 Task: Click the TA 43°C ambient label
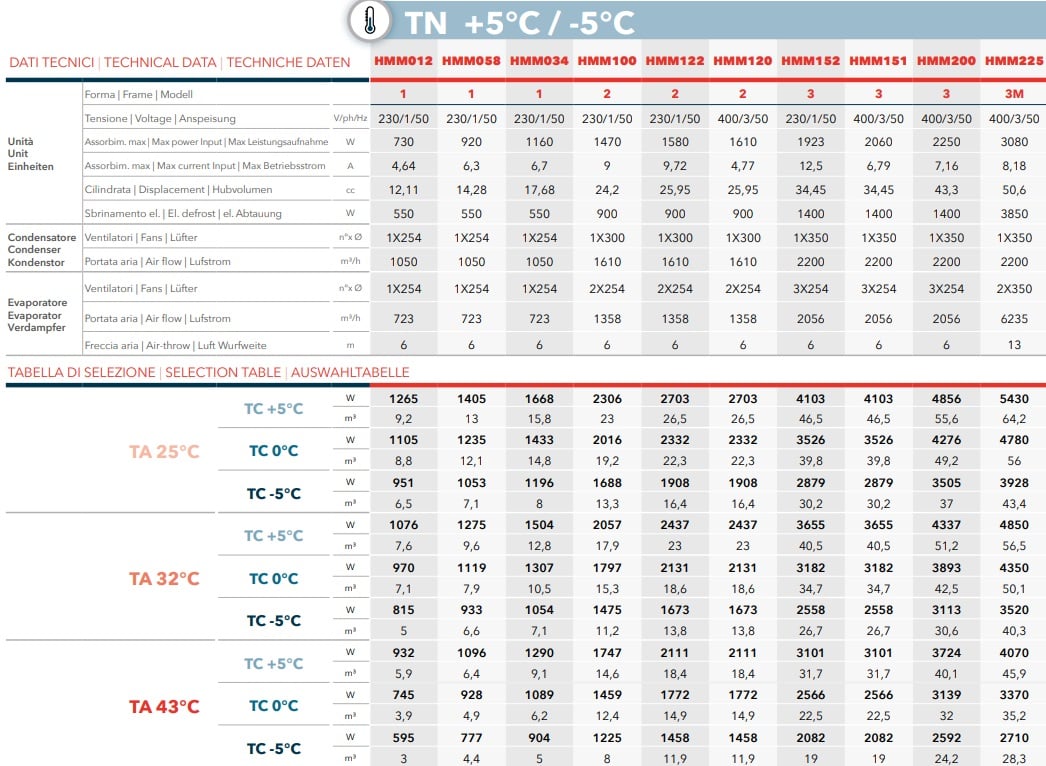tap(164, 707)
